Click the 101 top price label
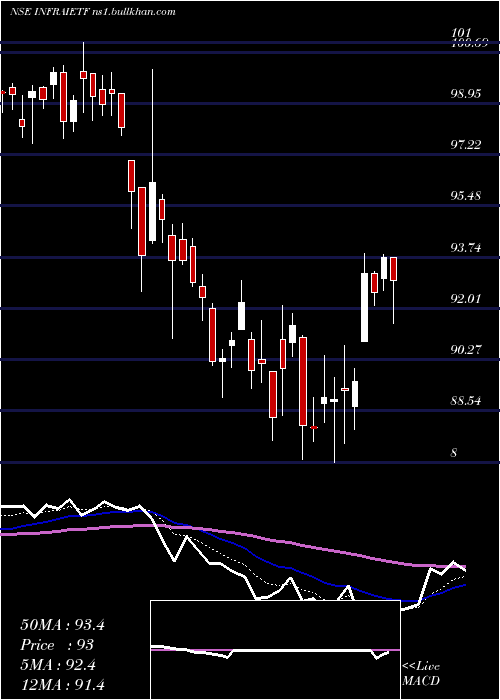 tap(461, 33)
